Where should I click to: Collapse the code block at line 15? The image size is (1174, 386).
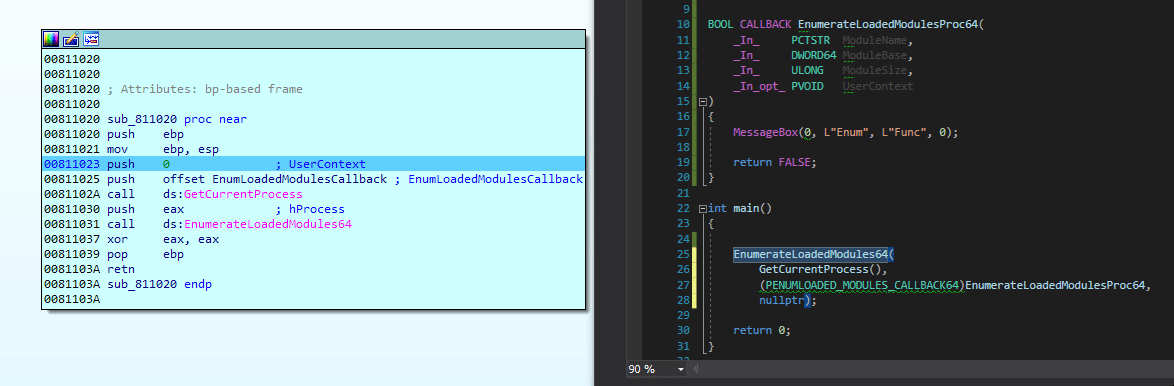(702, 101)
